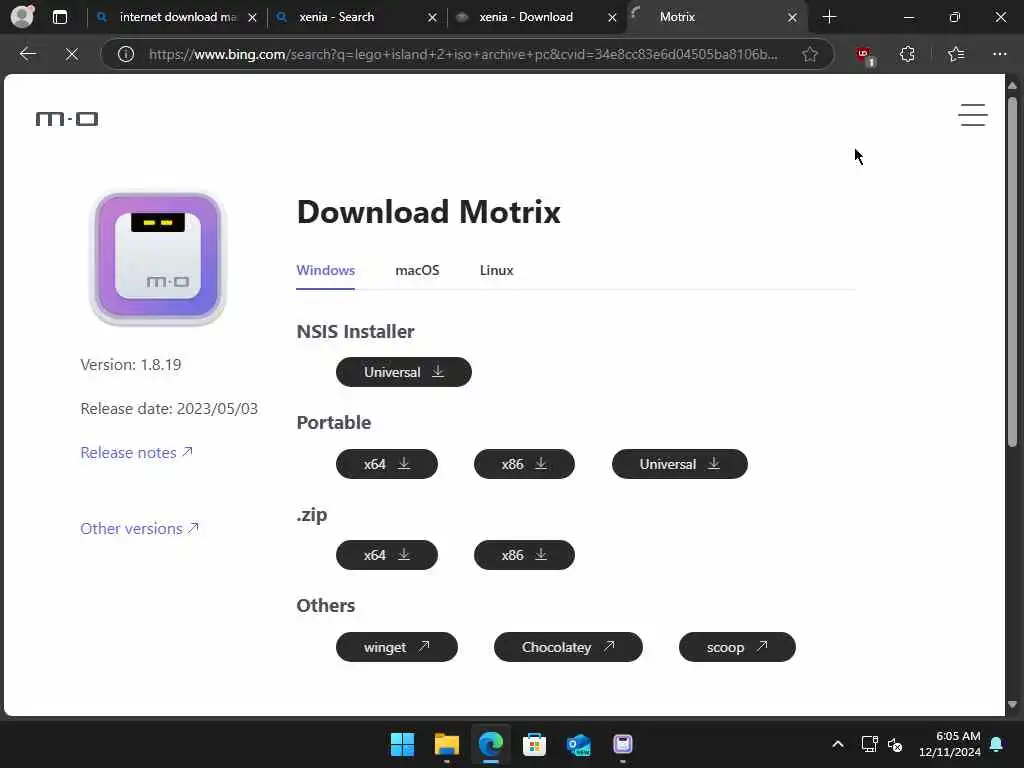Click the Download Motrix heading
The image size is (1024, 768).
(x=428, y=212)
